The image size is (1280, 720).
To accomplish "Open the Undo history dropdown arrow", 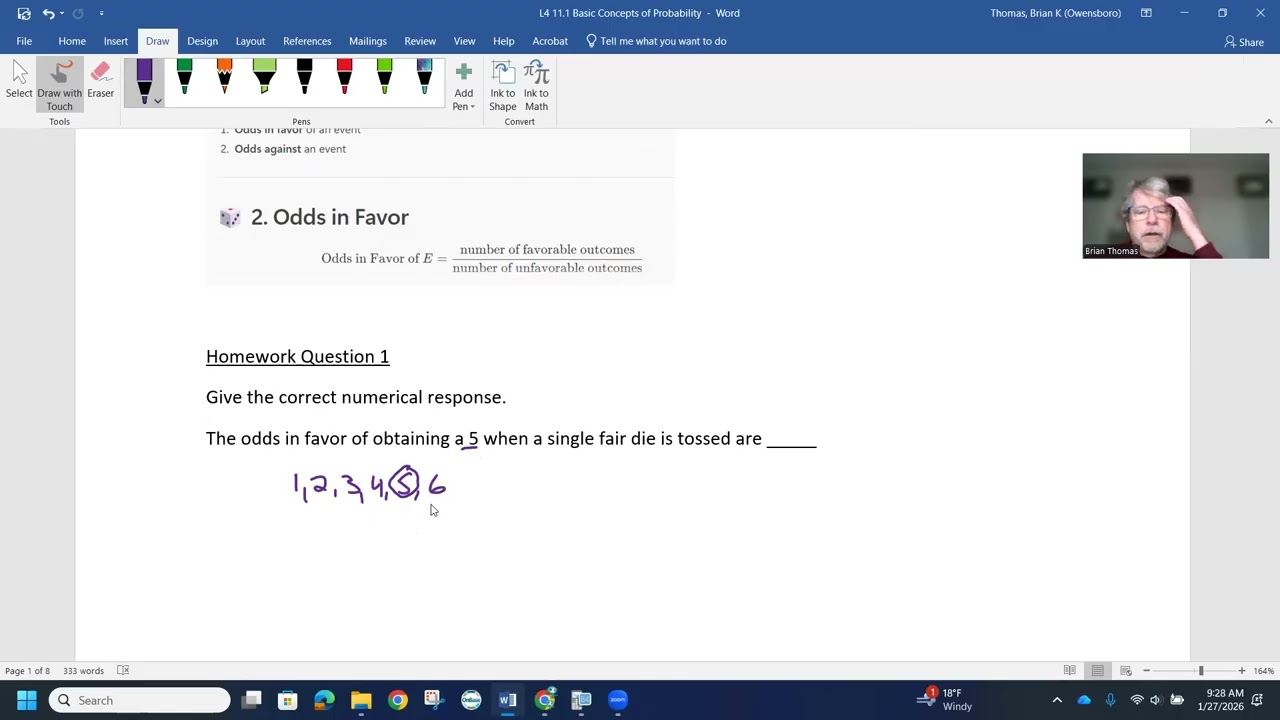I will coord(62,13).
